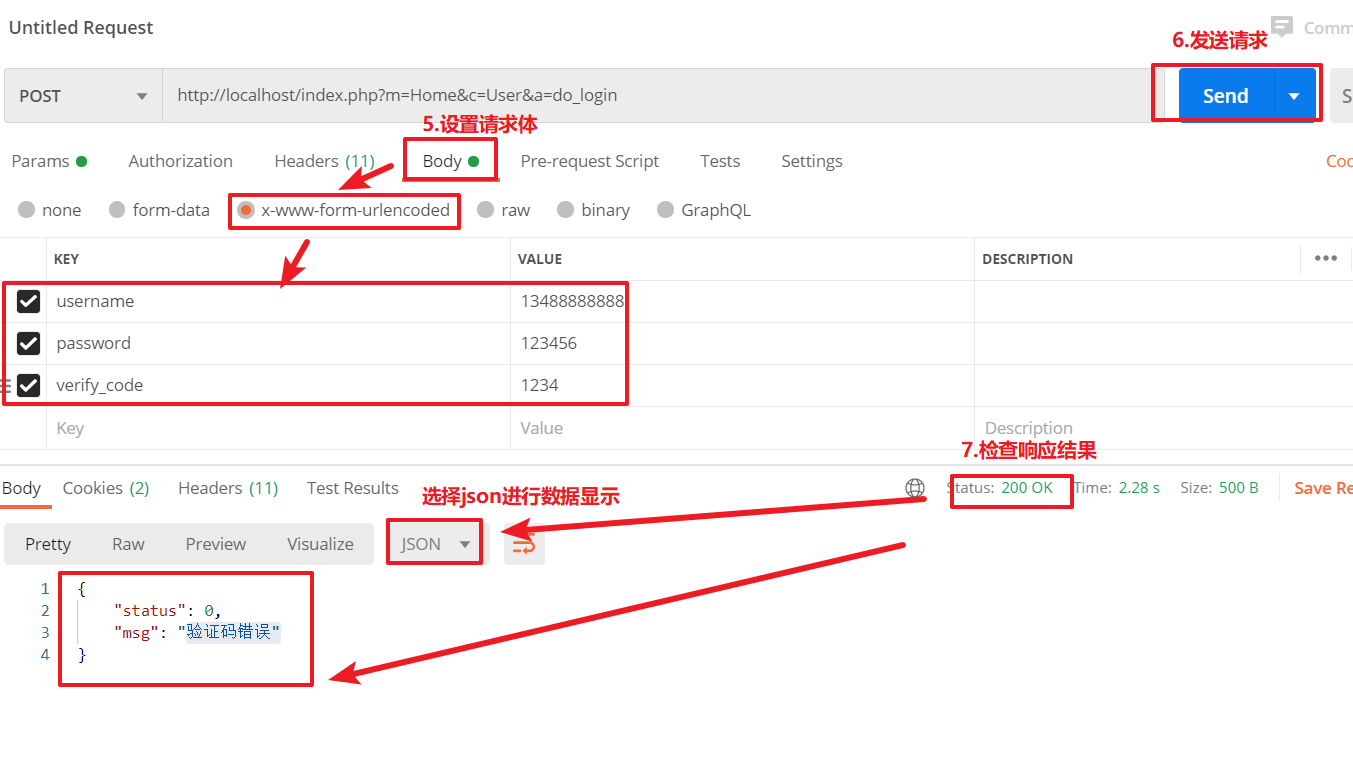
Task: Show the response Preview view
Action: (216, 544)
